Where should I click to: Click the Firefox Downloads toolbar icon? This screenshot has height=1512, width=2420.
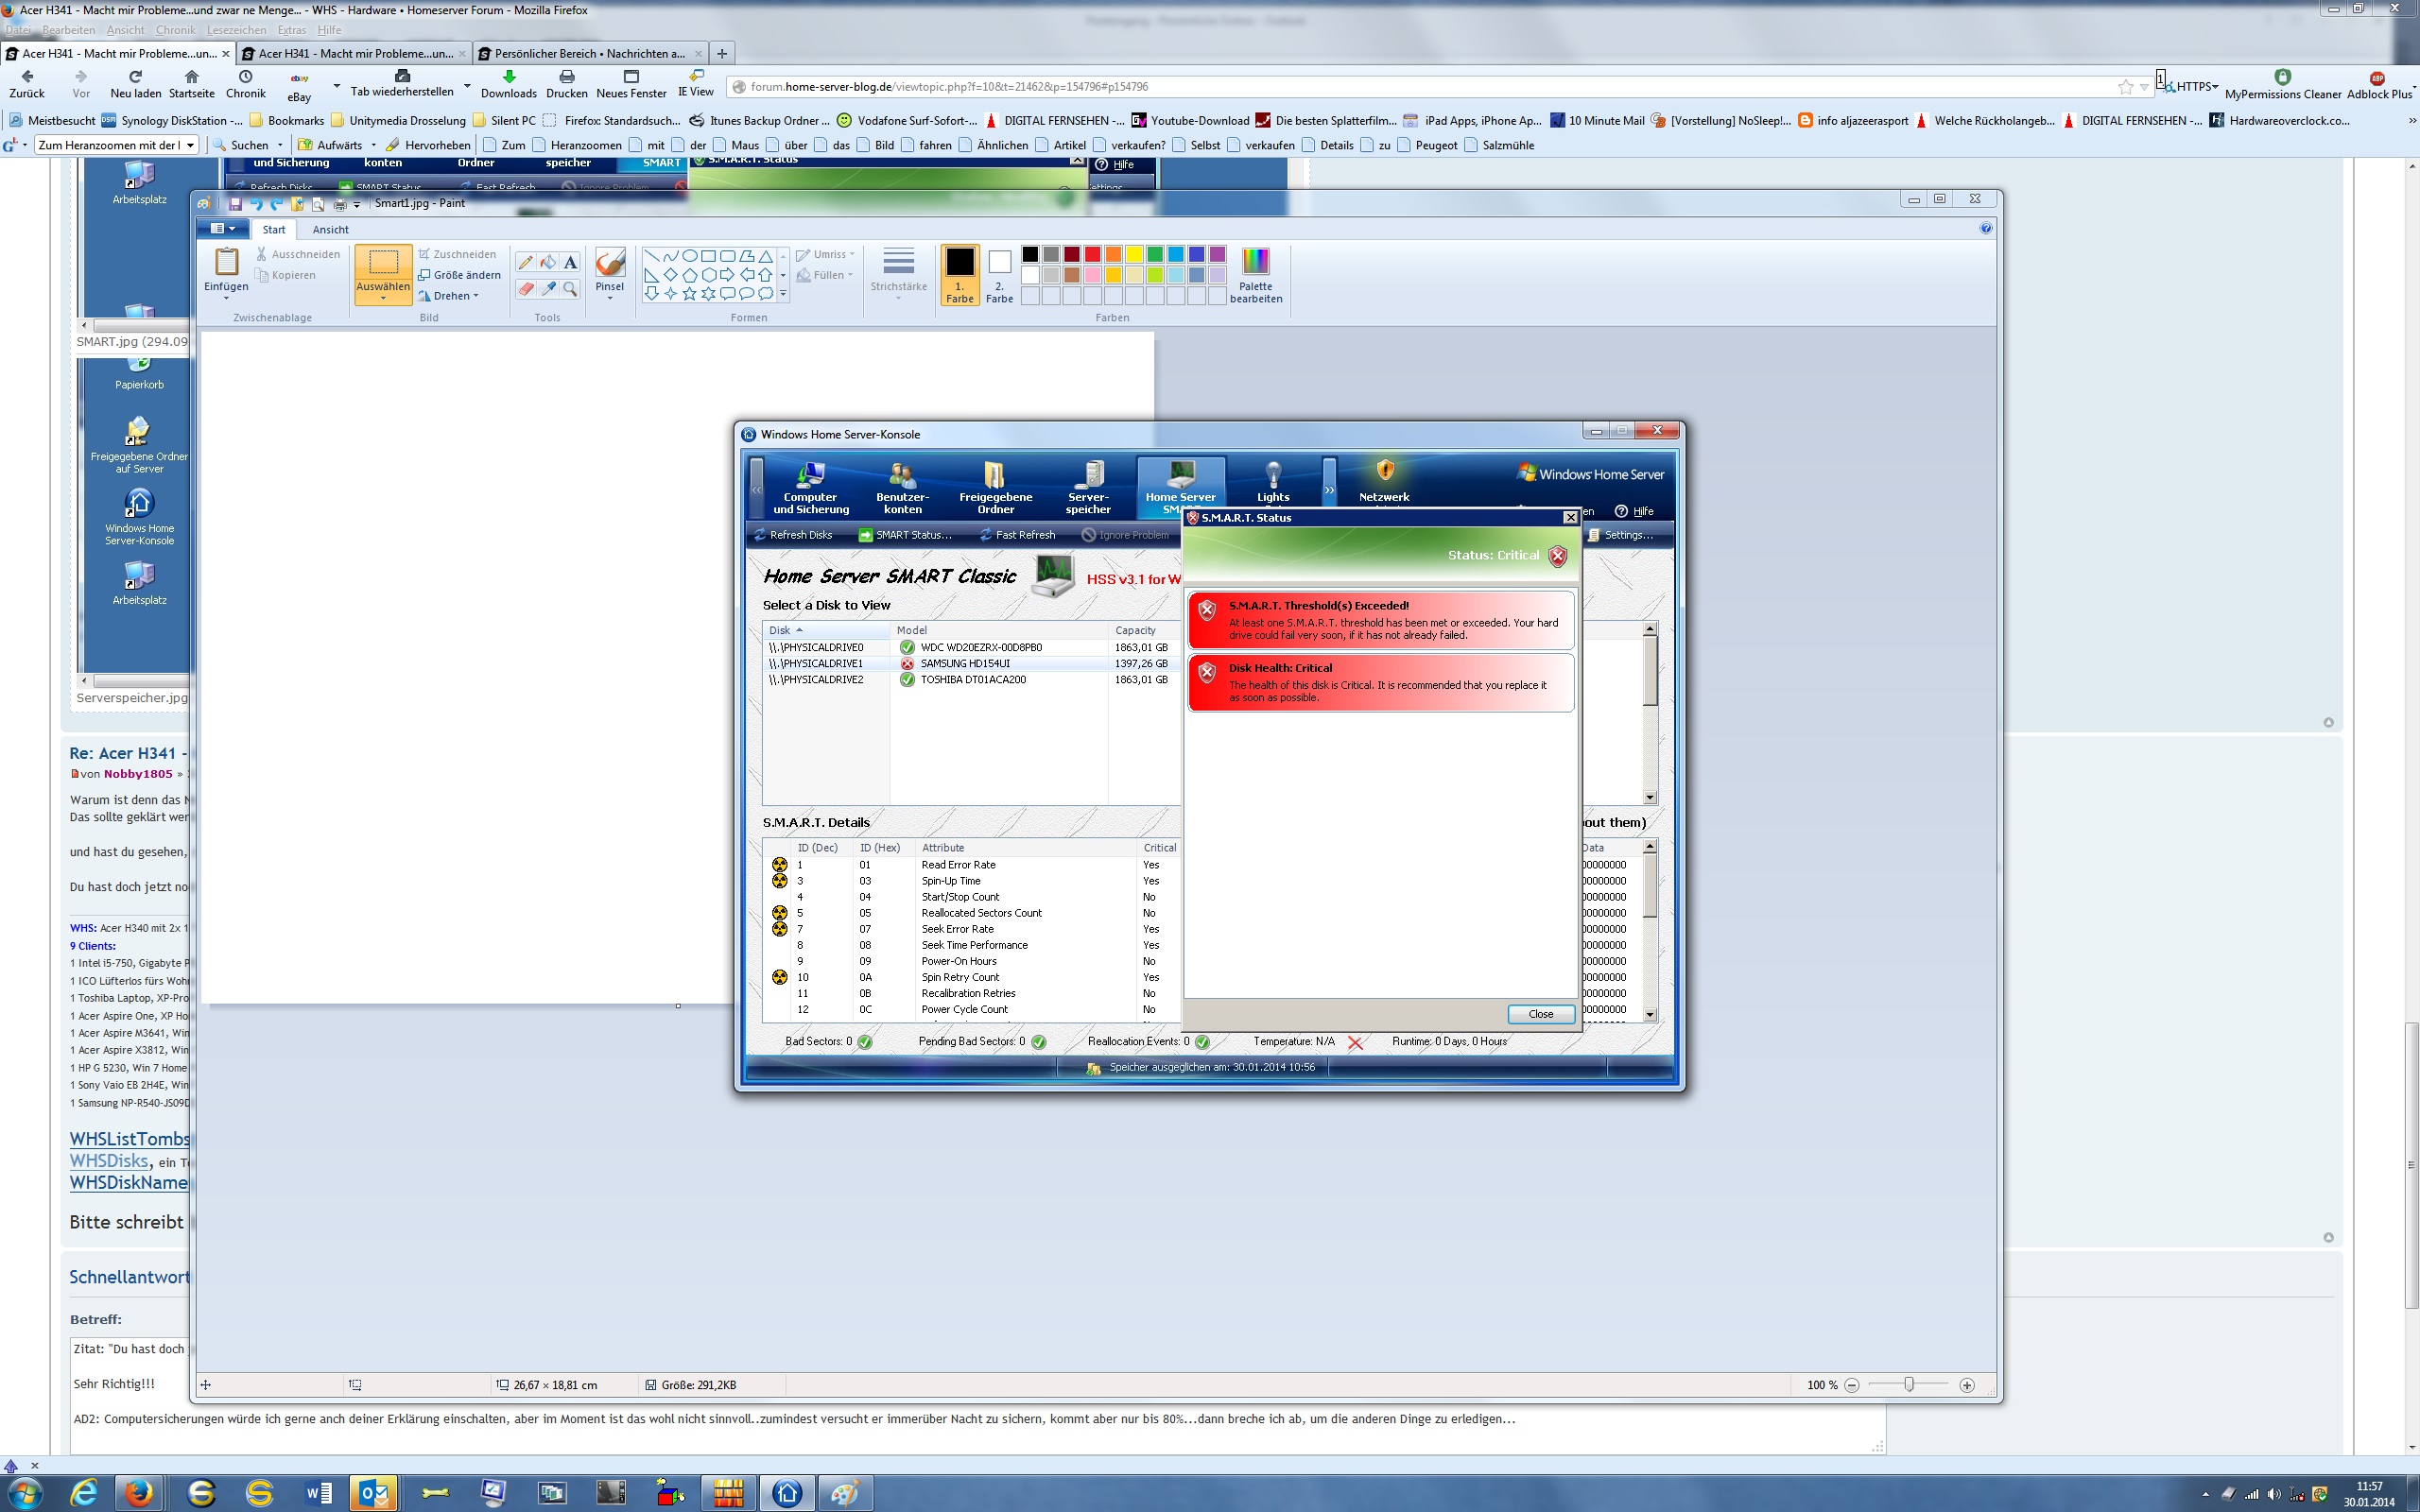tap(509, 84)
